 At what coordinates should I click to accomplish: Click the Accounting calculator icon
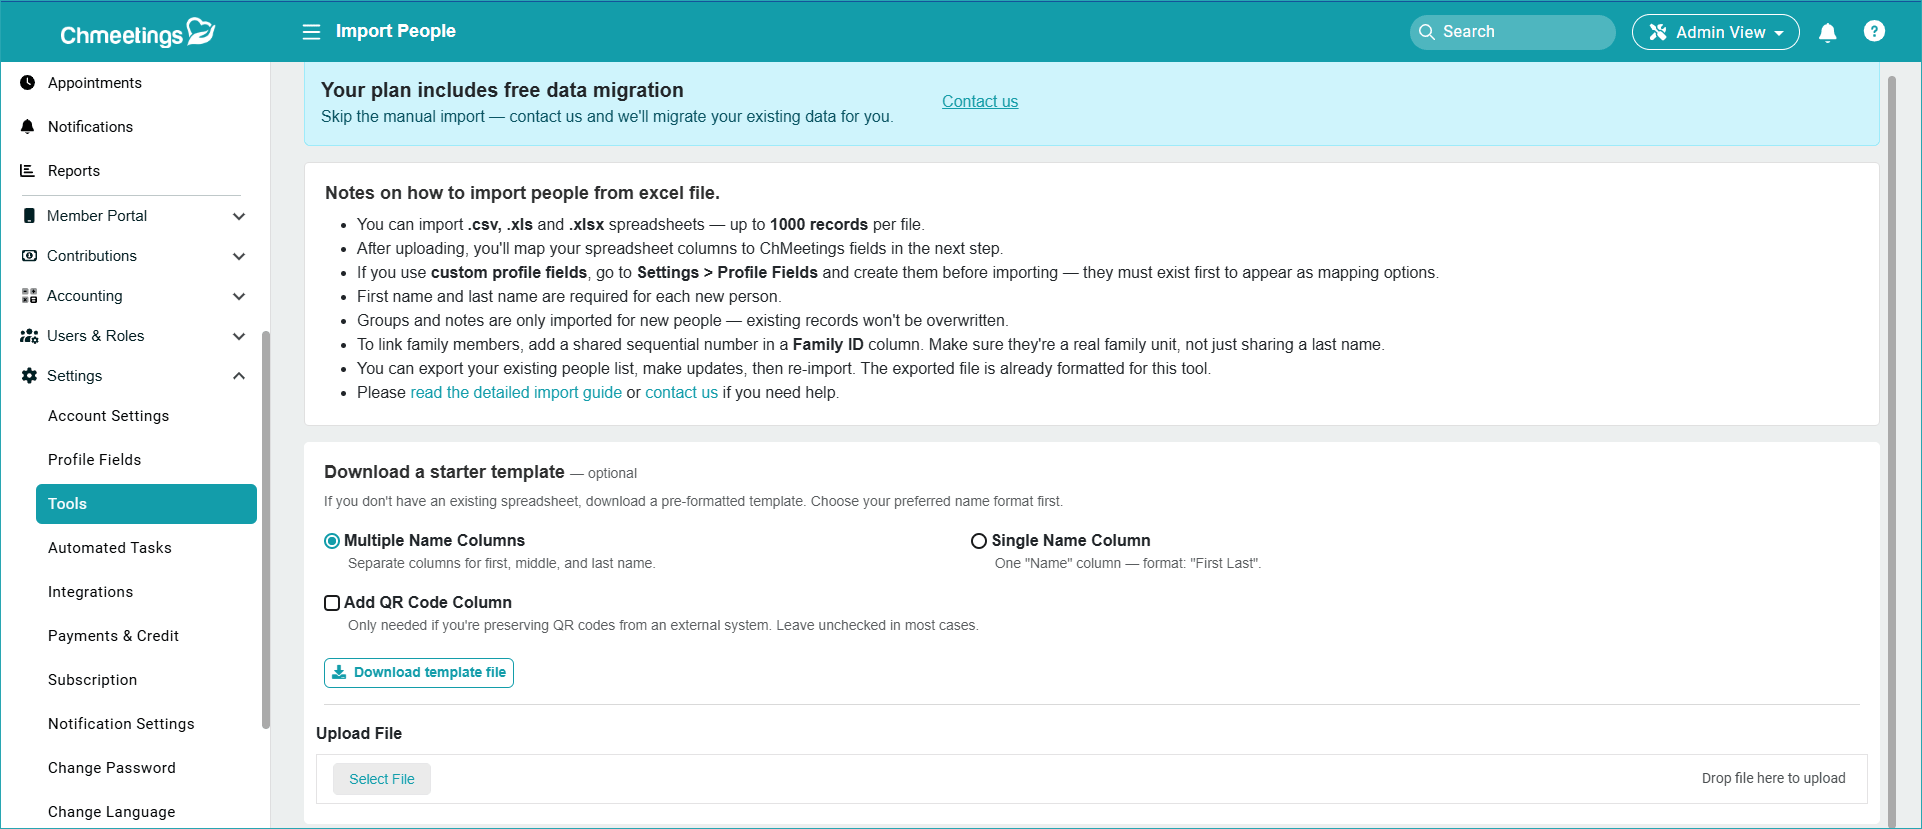[29, 296]
